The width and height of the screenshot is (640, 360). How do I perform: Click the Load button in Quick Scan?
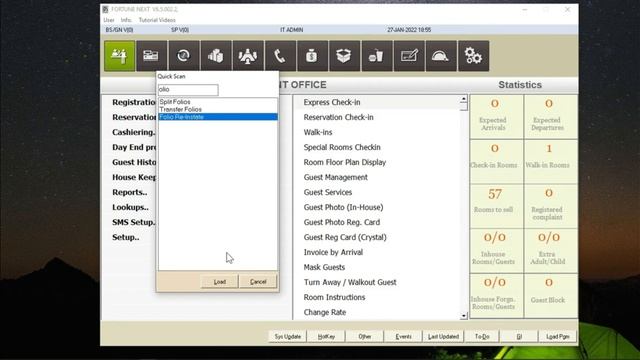pyautogui.click(x=220, y=282)
